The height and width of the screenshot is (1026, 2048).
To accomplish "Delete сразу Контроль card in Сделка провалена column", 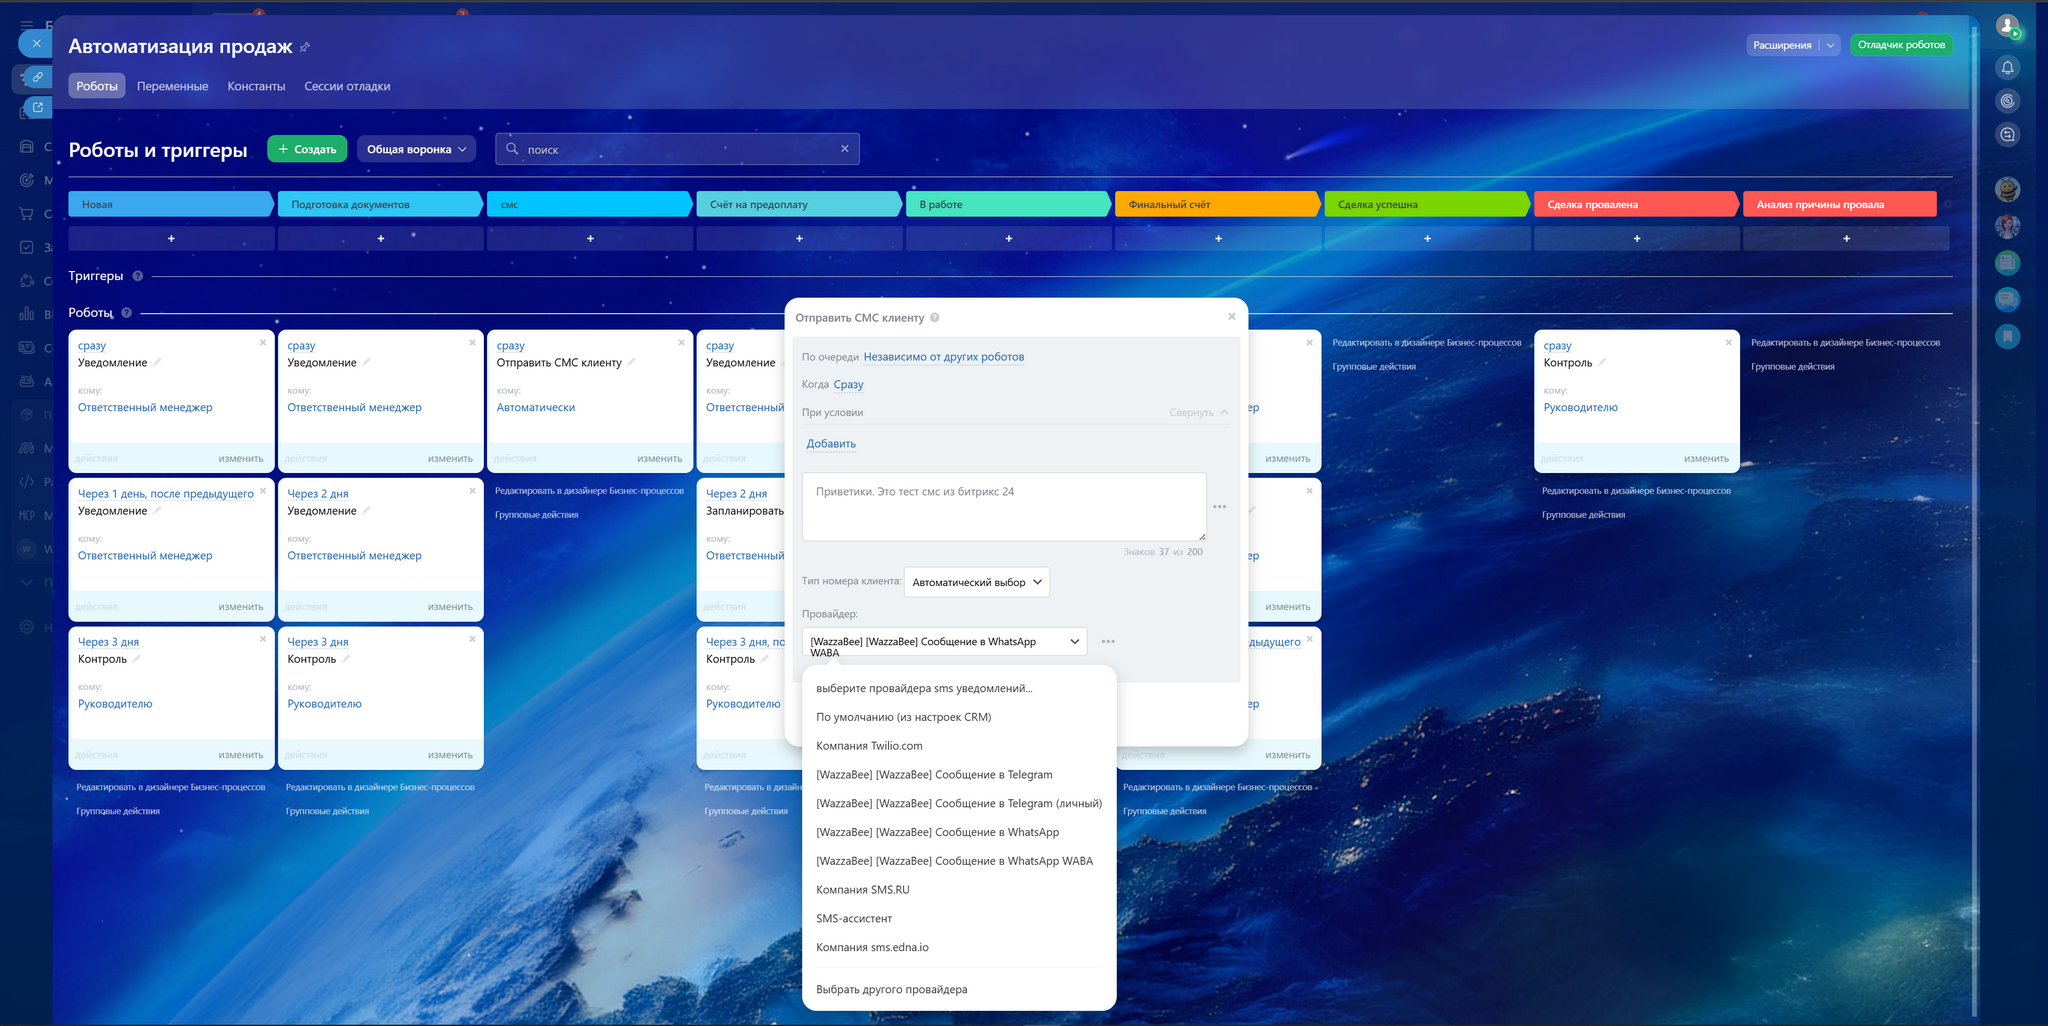I will (x=1728, y=343).
